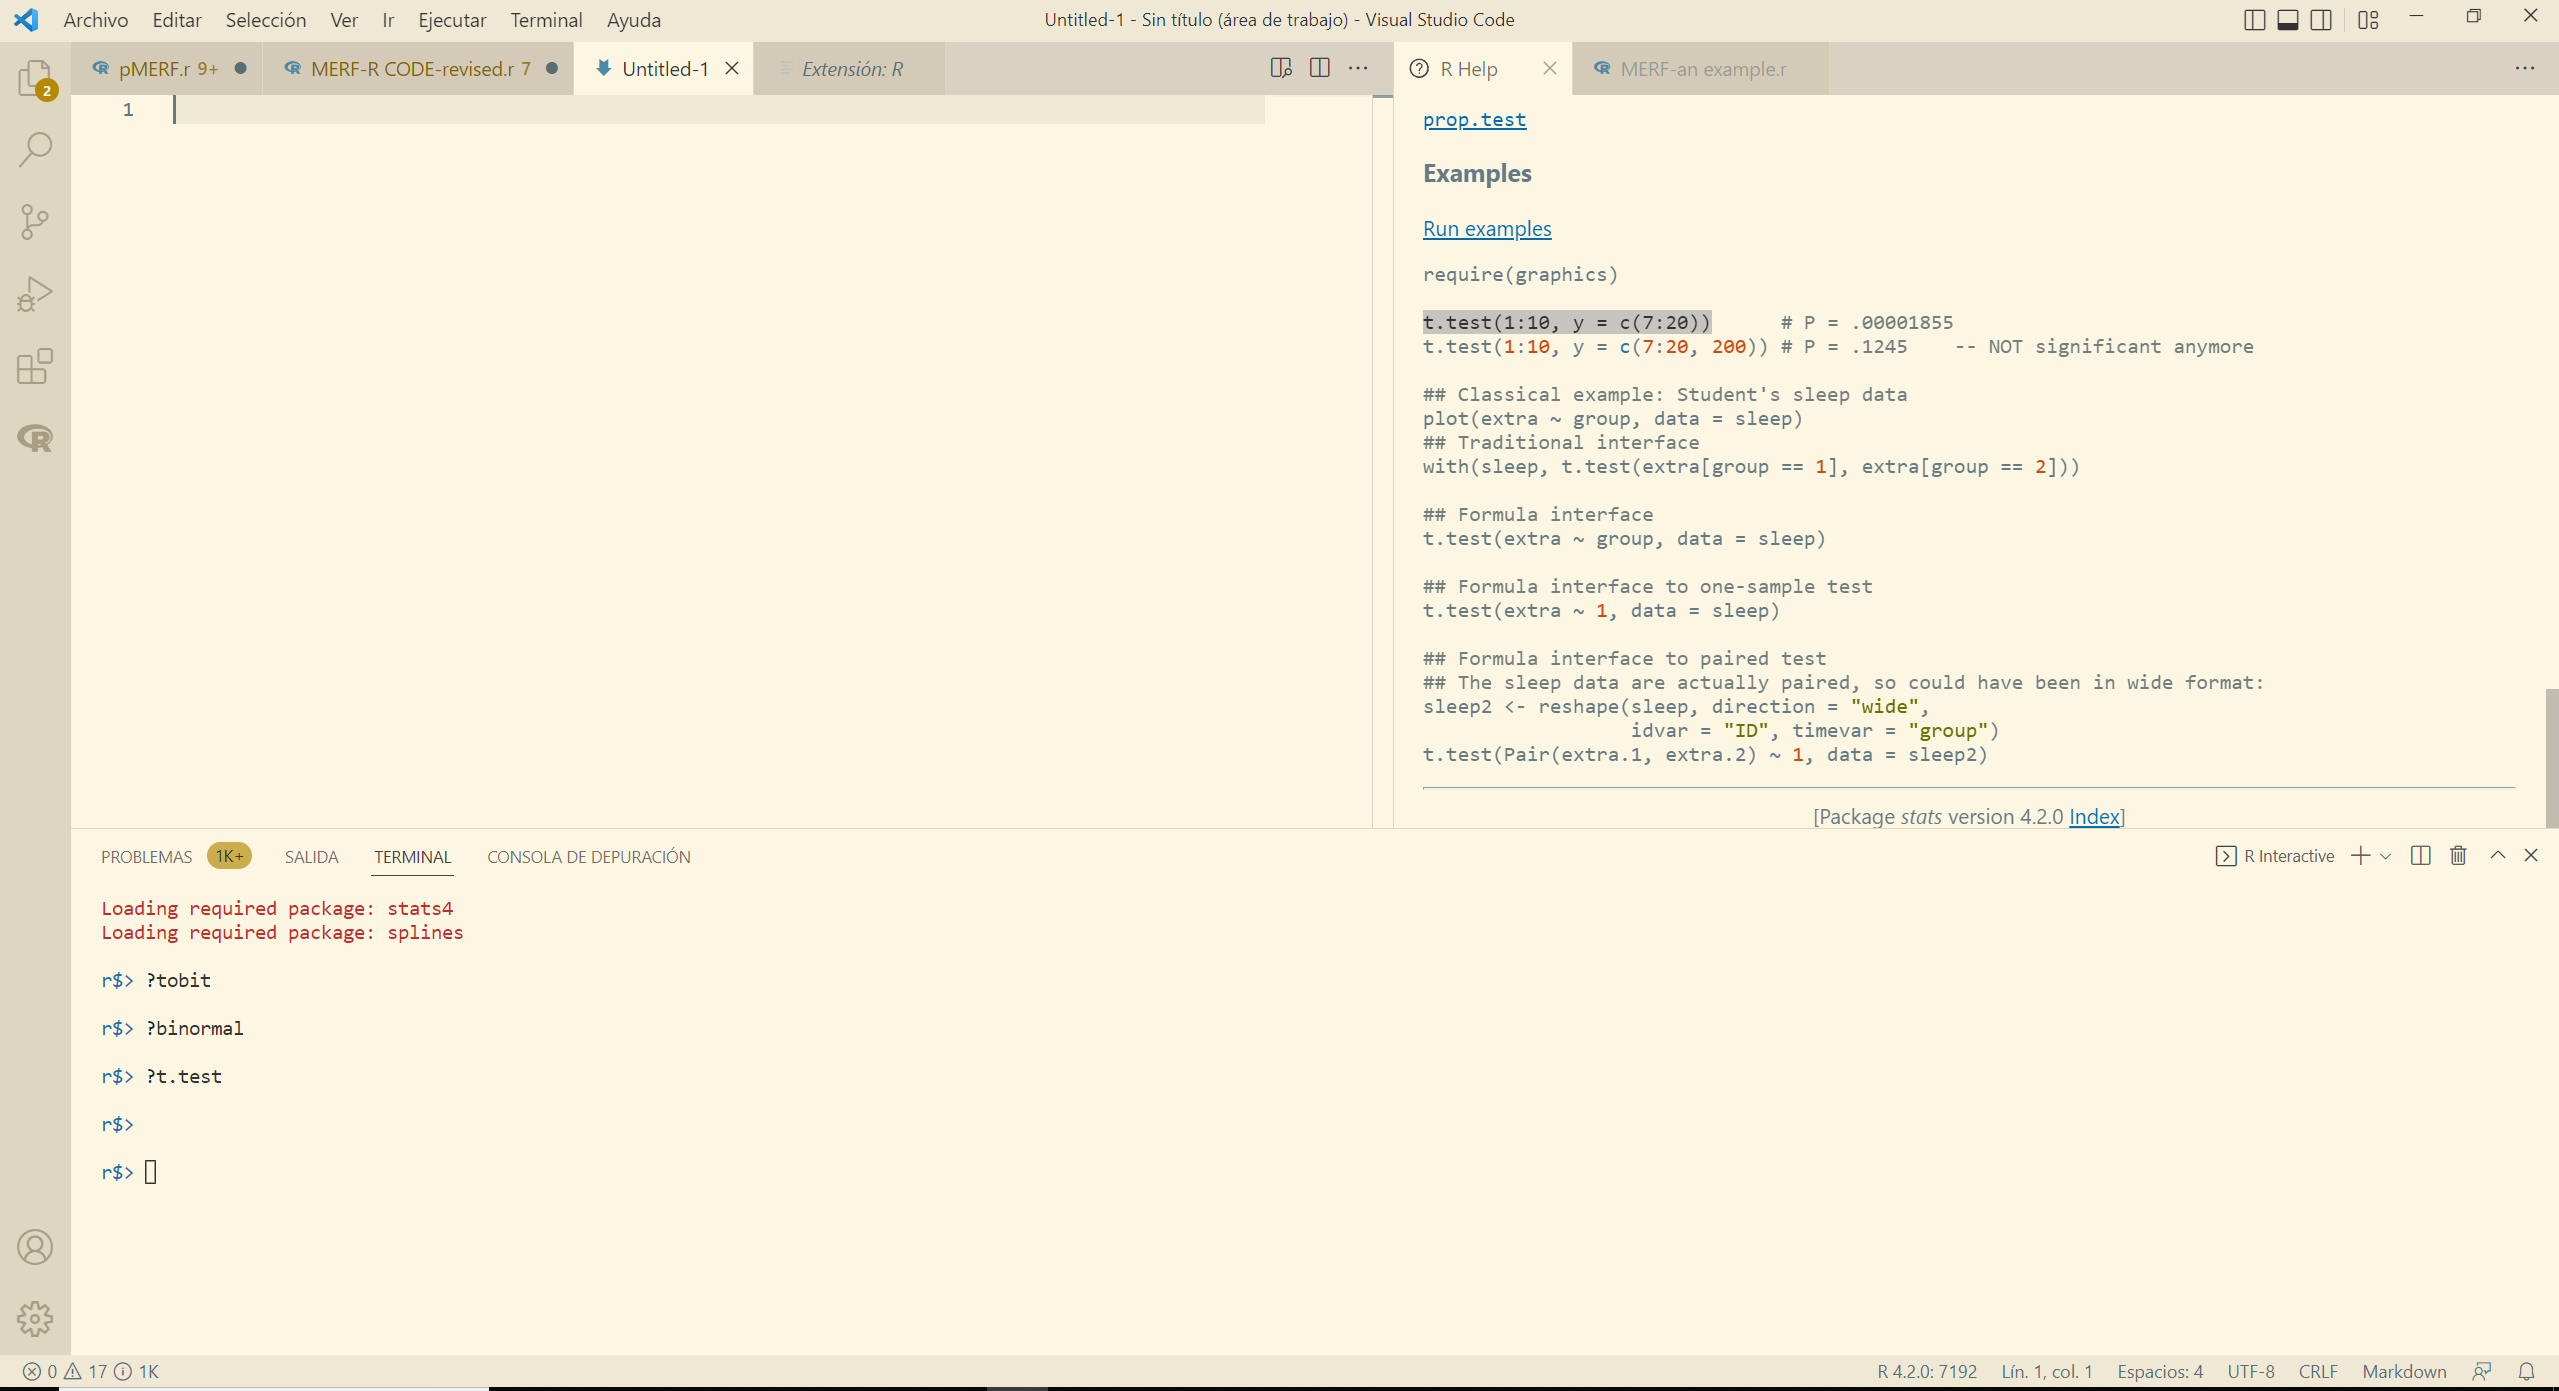Delete the active terminal with the trash icon
Image resolution: width=2559 pixels, height=1391 pixels.
(x=2458, y=856)
